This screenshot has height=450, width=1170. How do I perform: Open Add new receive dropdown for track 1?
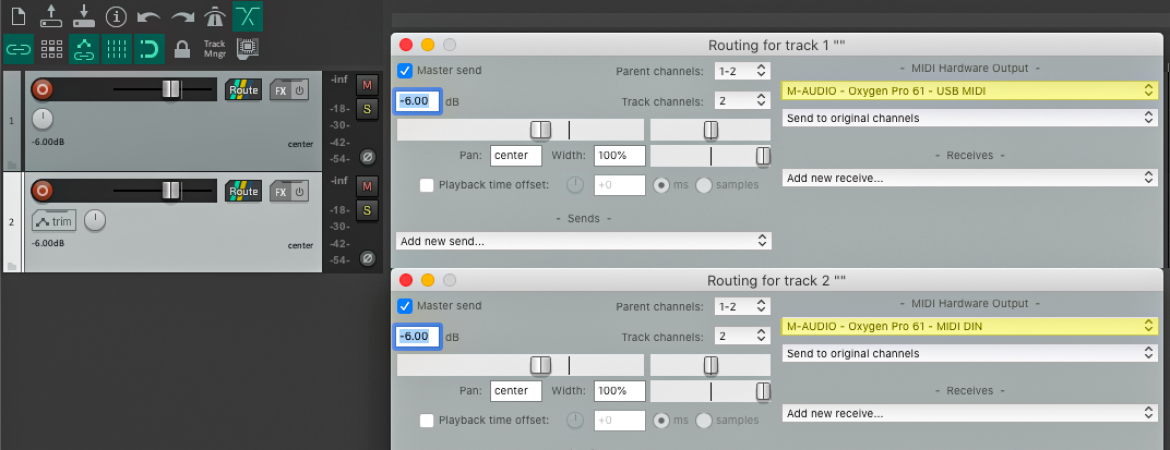(x=970, y=178)
